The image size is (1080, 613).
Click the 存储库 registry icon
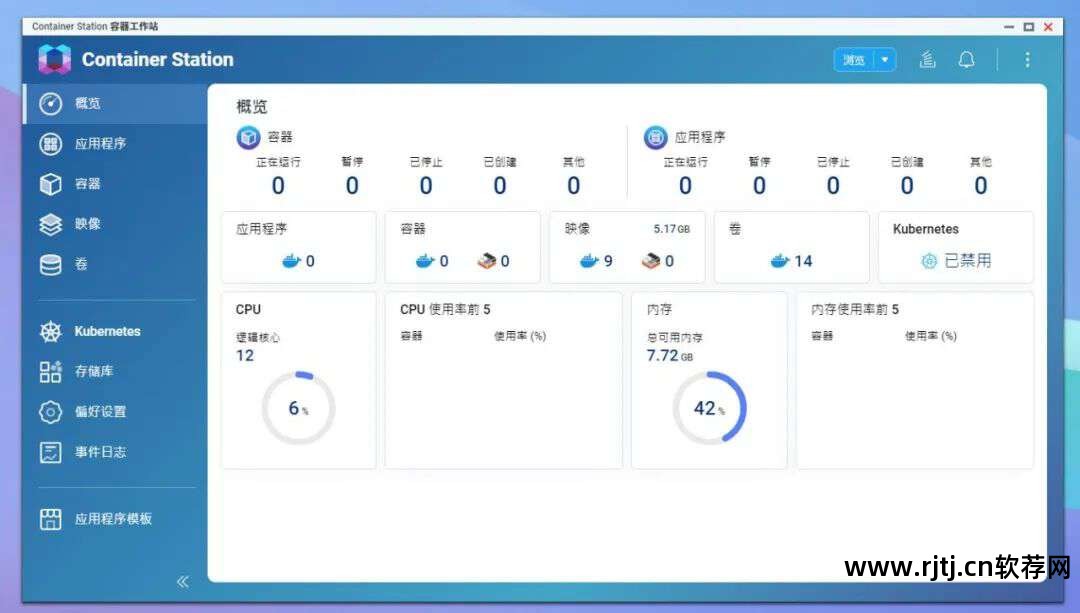[x=50, y=372]
